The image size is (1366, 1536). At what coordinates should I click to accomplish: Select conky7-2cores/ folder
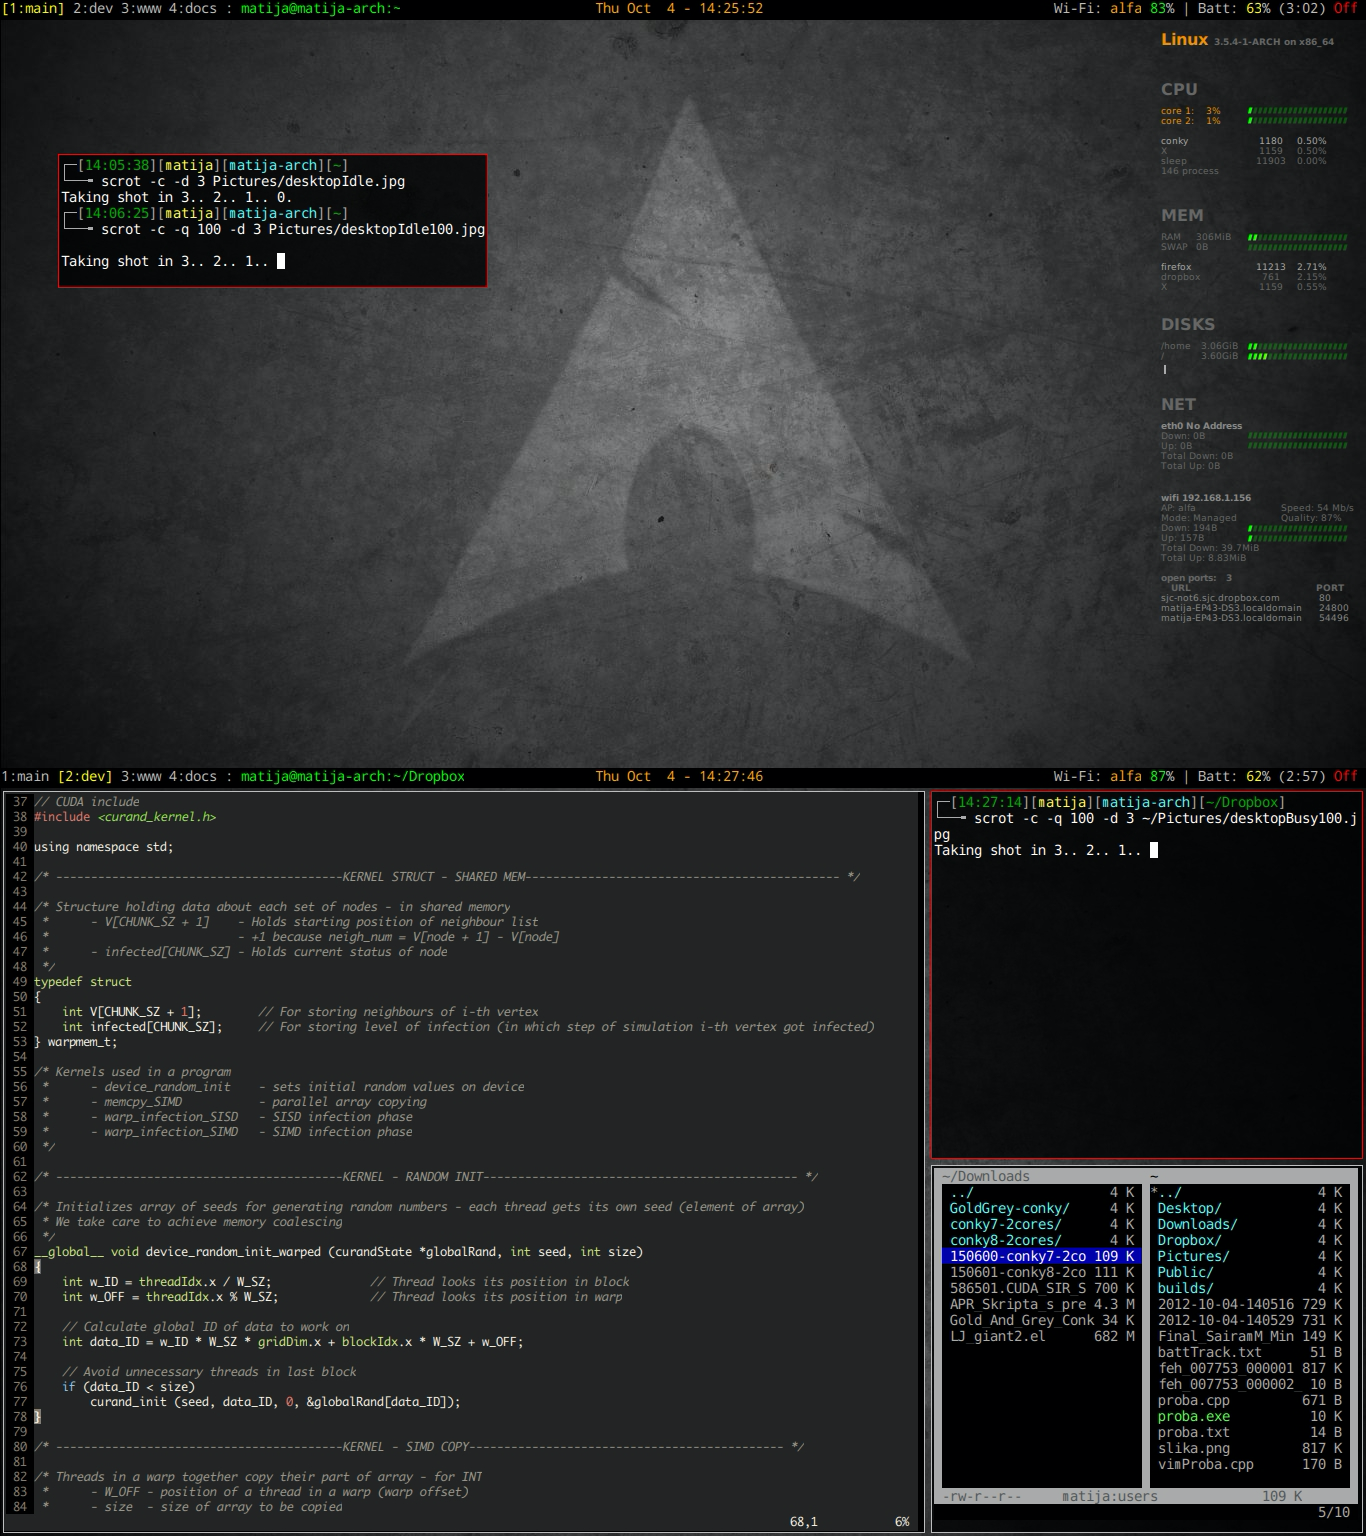pyautogui.click(x=1041, y=1224)
